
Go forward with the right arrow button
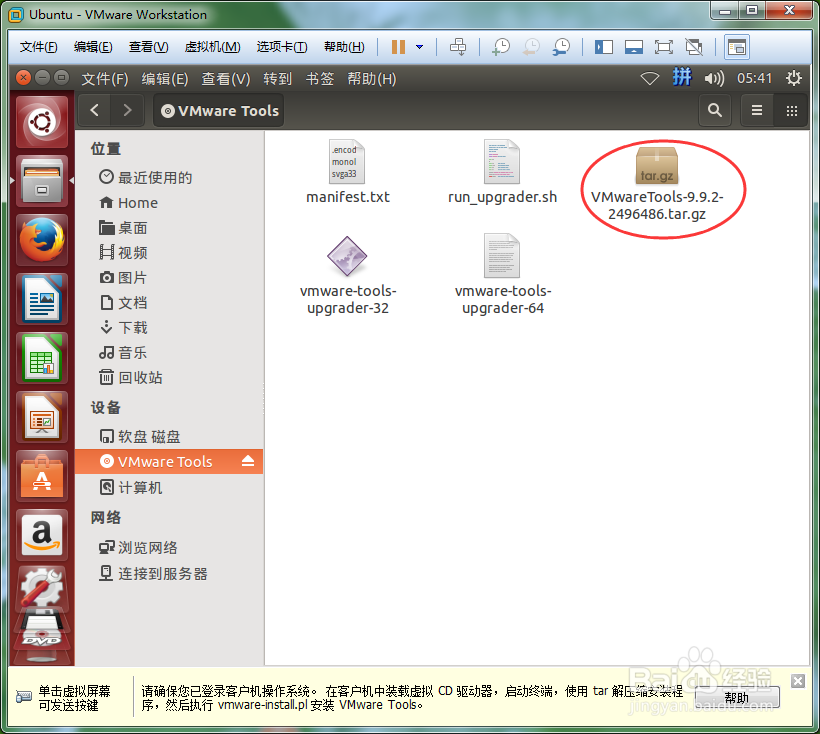[127, 110]
